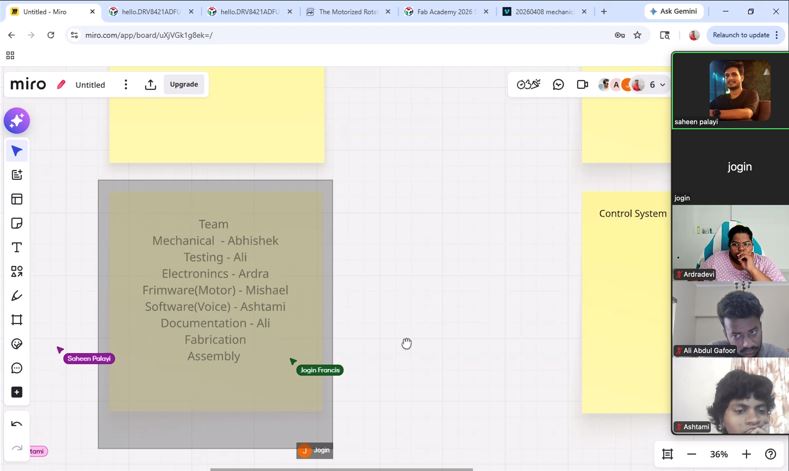Open the export/share board icon

pos(150,85)
